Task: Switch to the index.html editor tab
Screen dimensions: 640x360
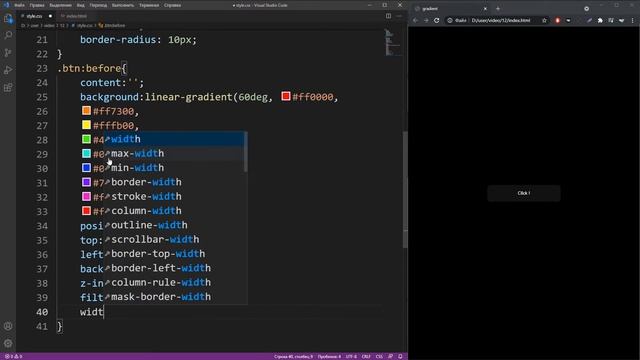Action: tap(76, 16)
